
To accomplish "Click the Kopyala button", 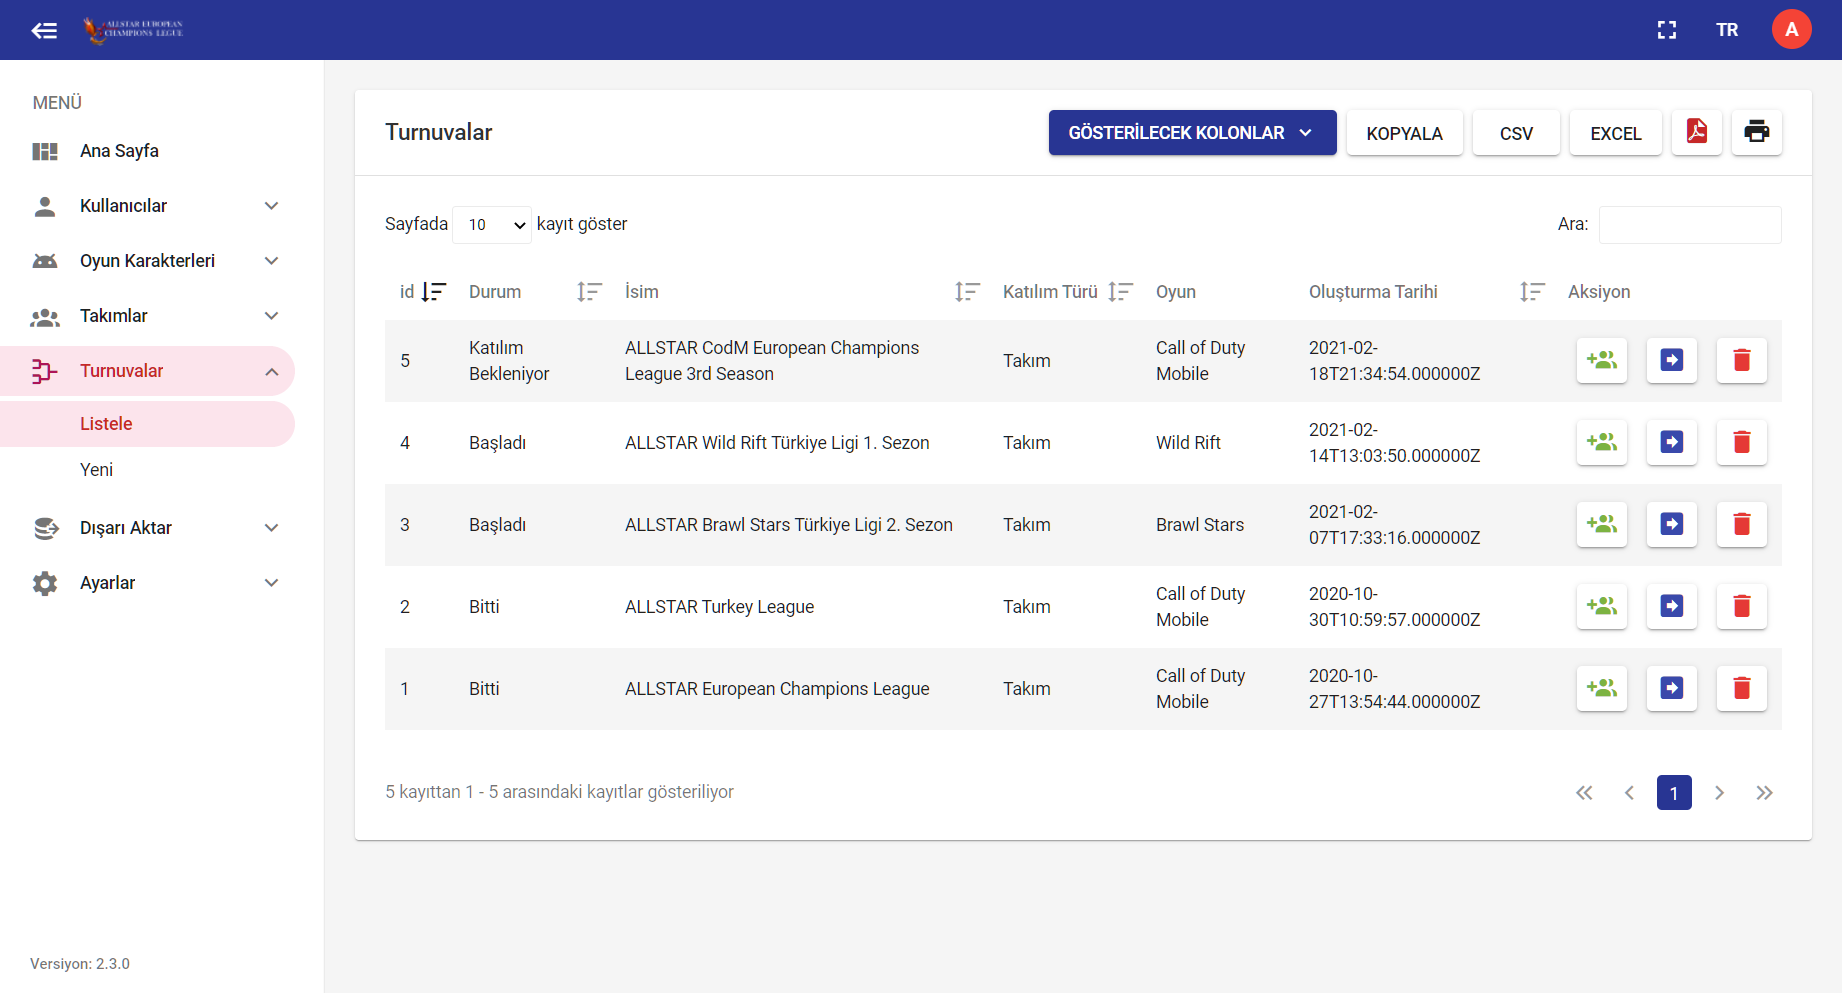I will point(1404,132).
